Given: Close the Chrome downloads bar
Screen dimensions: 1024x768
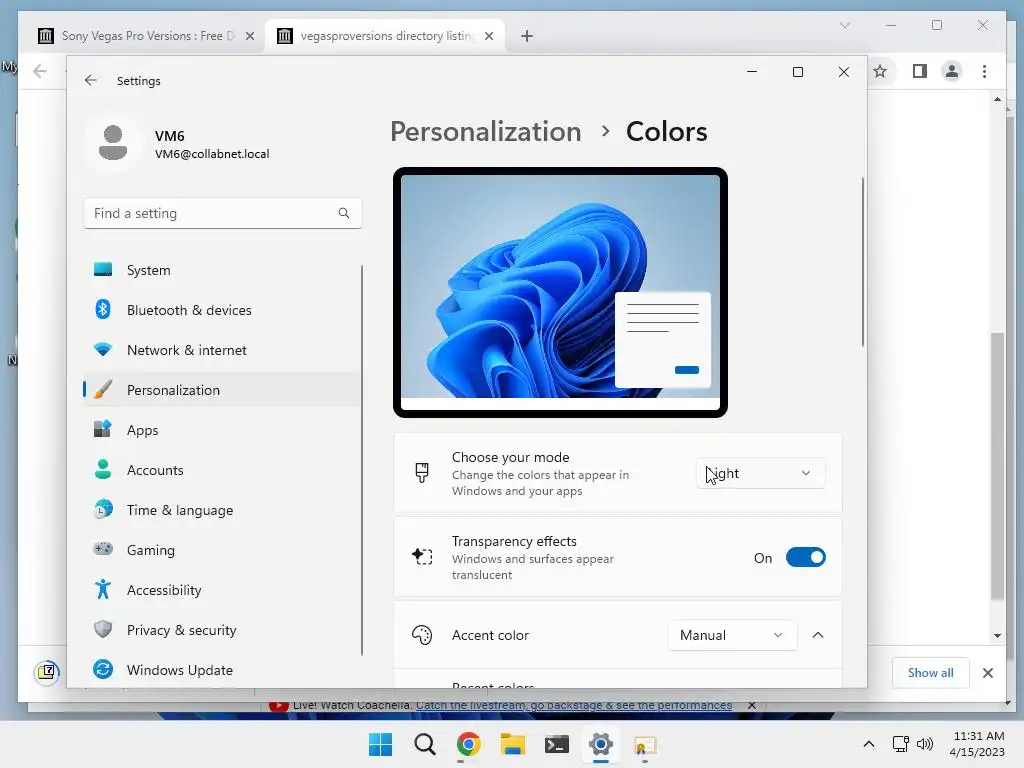Looking at the screenshot, I should click(987, 673).
